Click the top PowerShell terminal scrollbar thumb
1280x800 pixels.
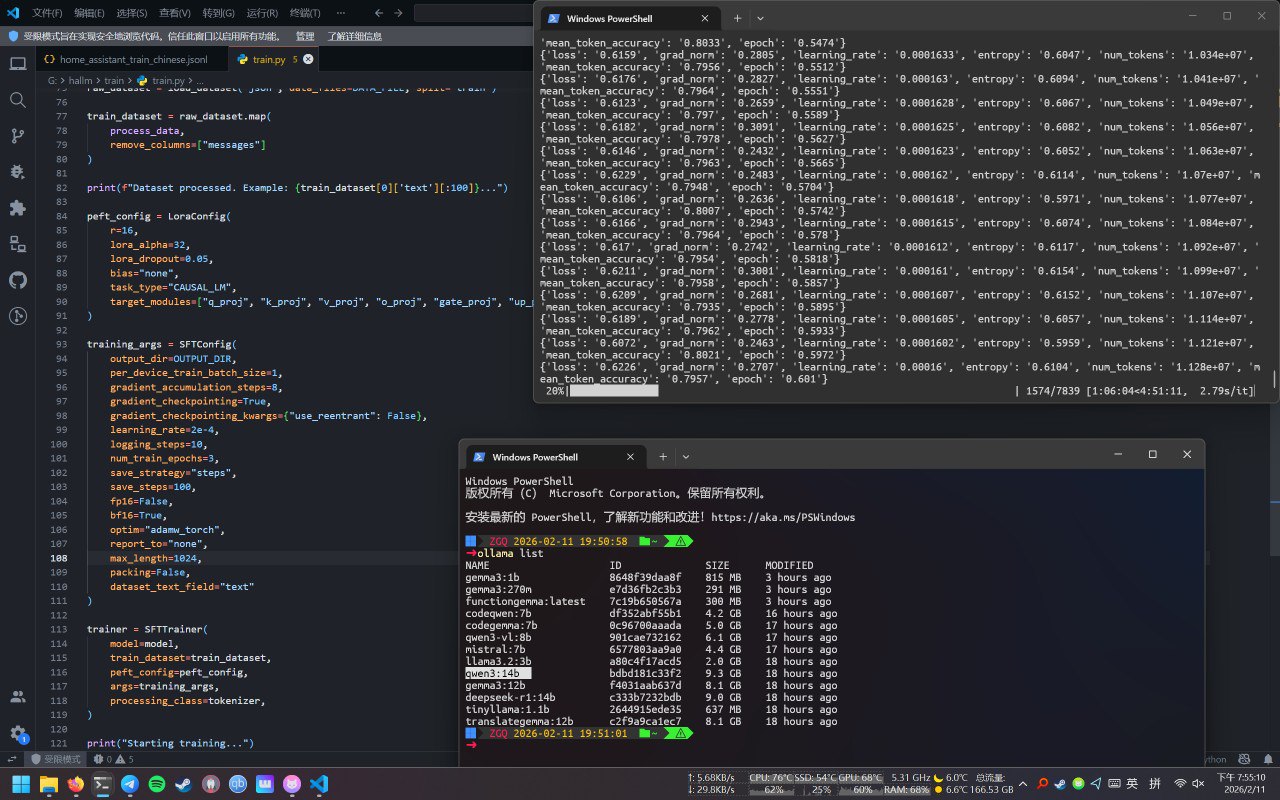pyautogui.click(x=1273, y=379)
